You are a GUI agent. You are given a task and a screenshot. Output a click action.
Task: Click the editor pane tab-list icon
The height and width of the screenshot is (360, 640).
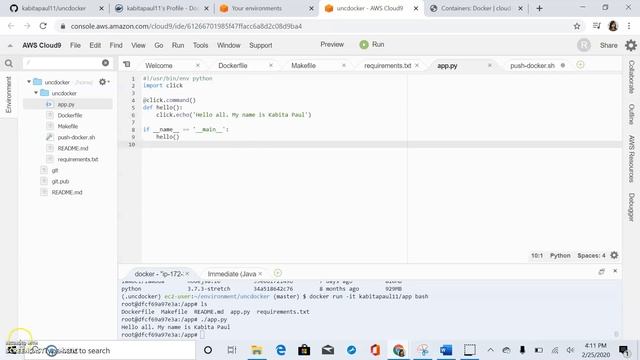(x=127, y=64)
